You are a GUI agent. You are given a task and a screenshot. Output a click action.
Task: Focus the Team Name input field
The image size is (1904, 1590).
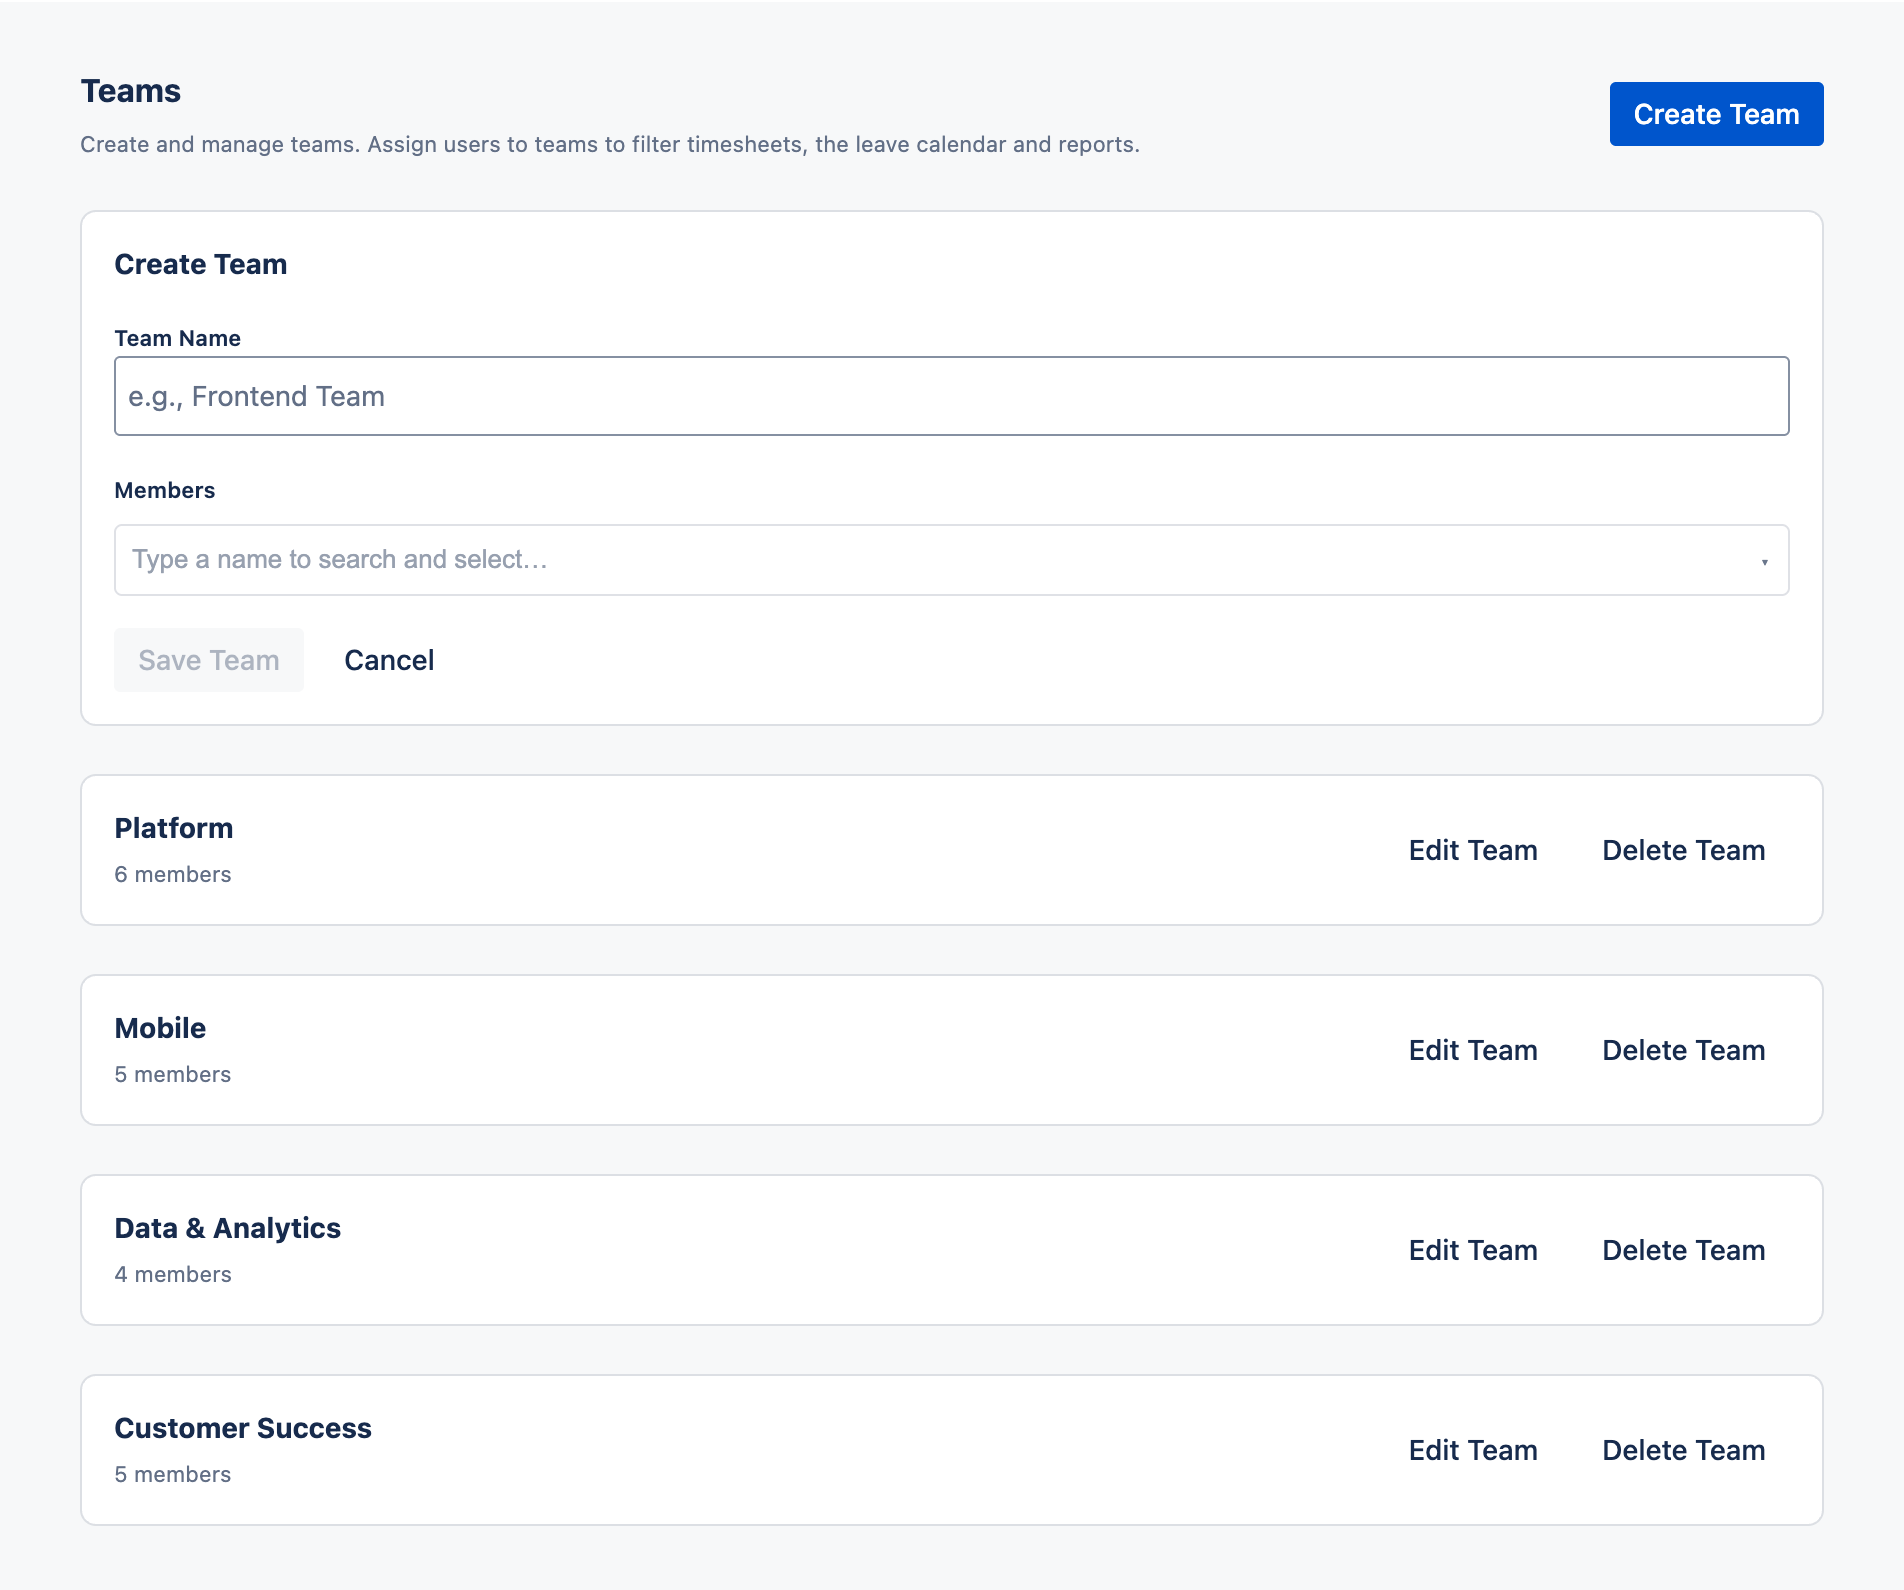click(952, 396)
